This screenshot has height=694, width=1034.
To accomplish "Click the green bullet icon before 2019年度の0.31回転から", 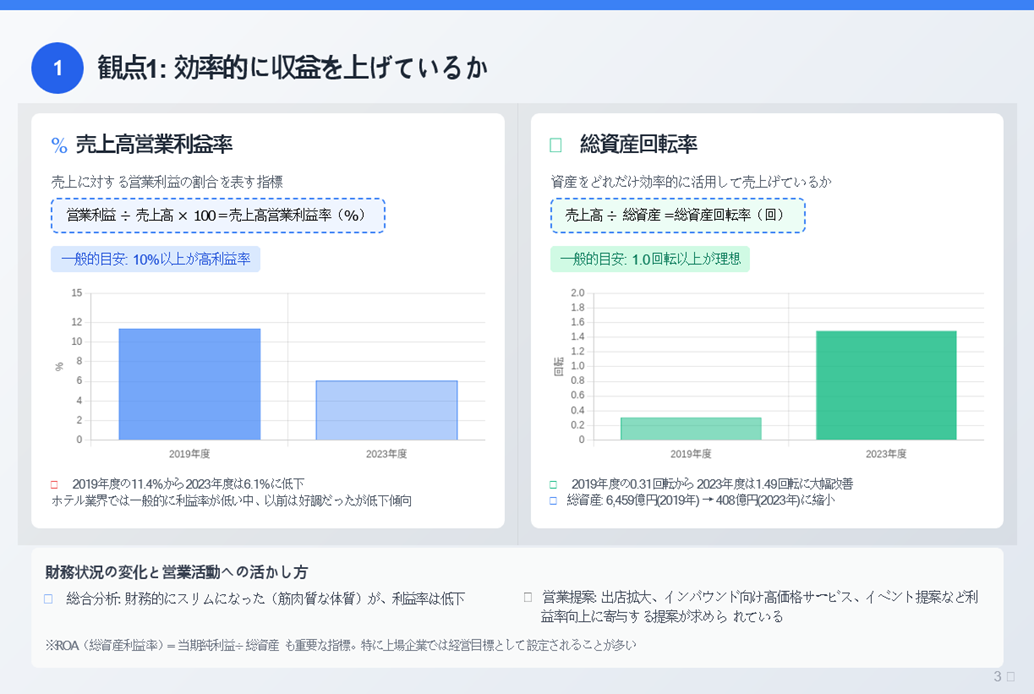I will (x=553, y=484).
